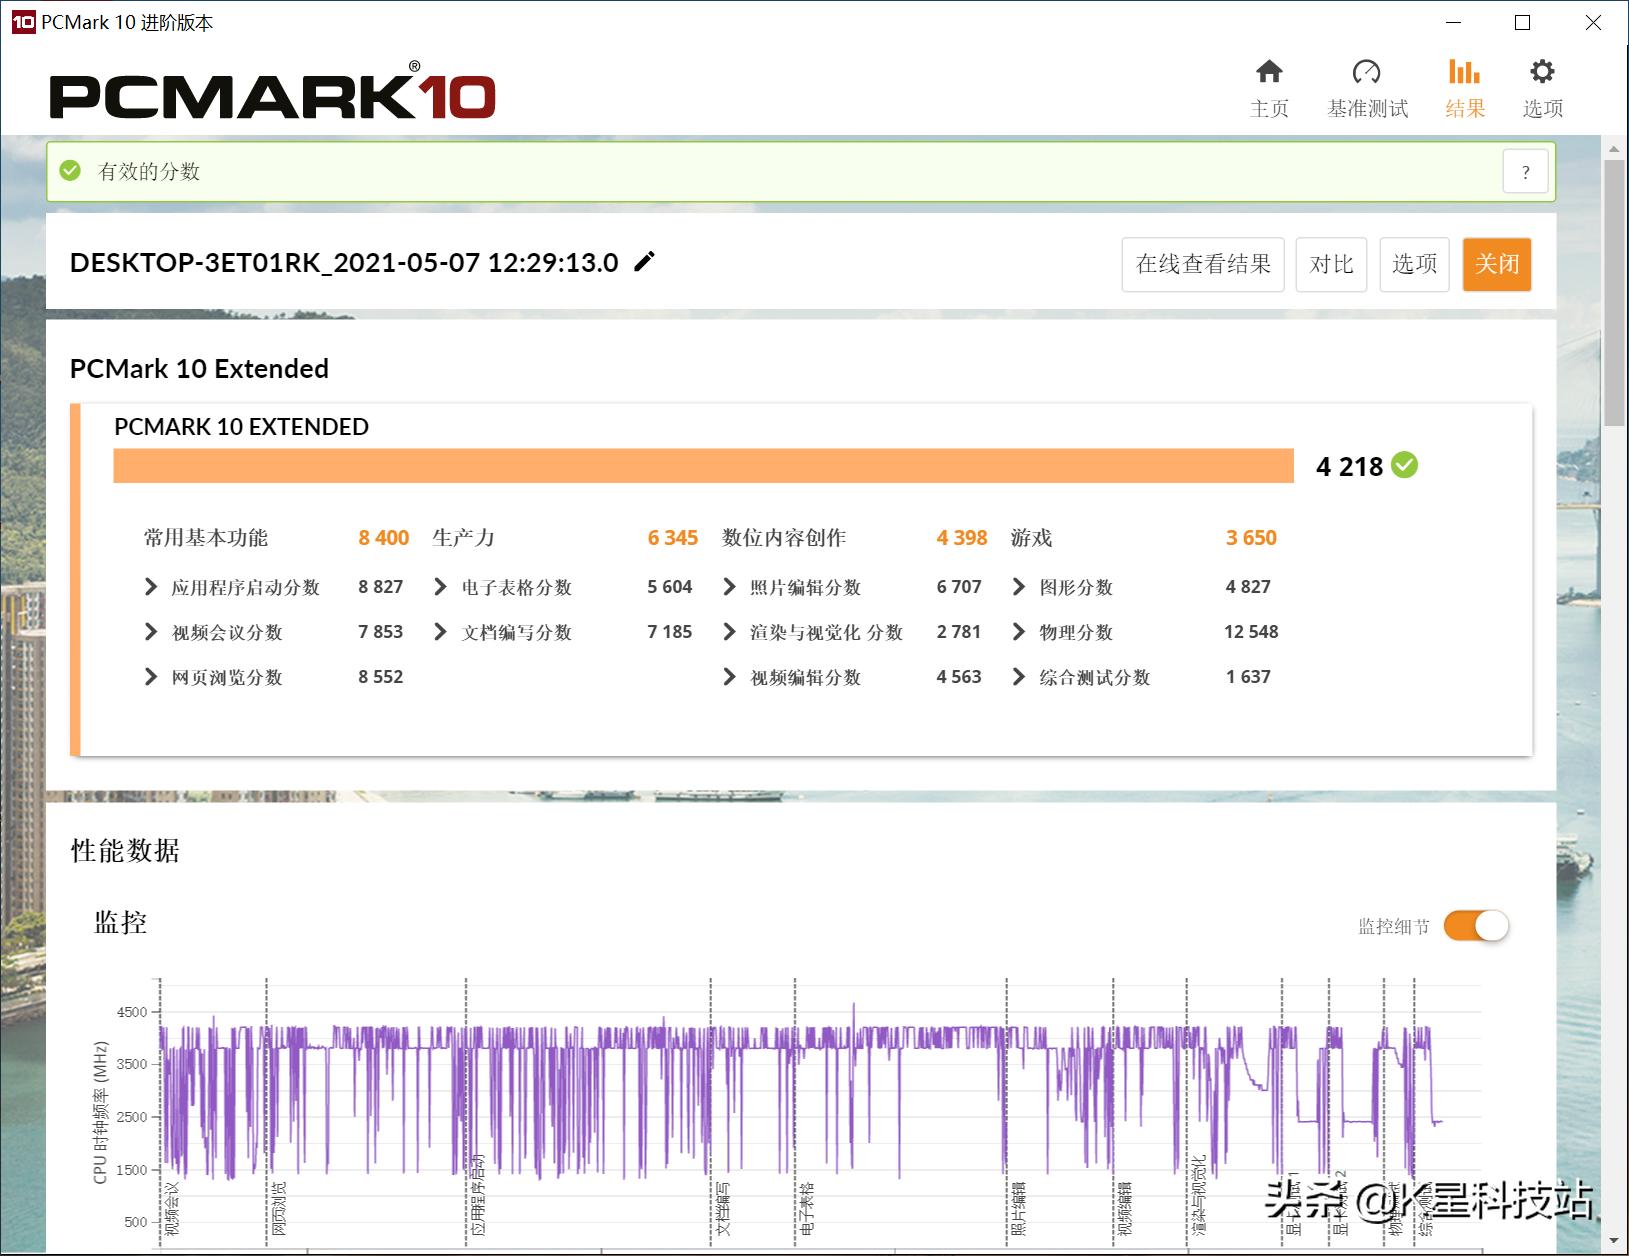Click 在线查看结果 button
The width and height of the screenshot is (1629, 1256).
(1203, 264)
